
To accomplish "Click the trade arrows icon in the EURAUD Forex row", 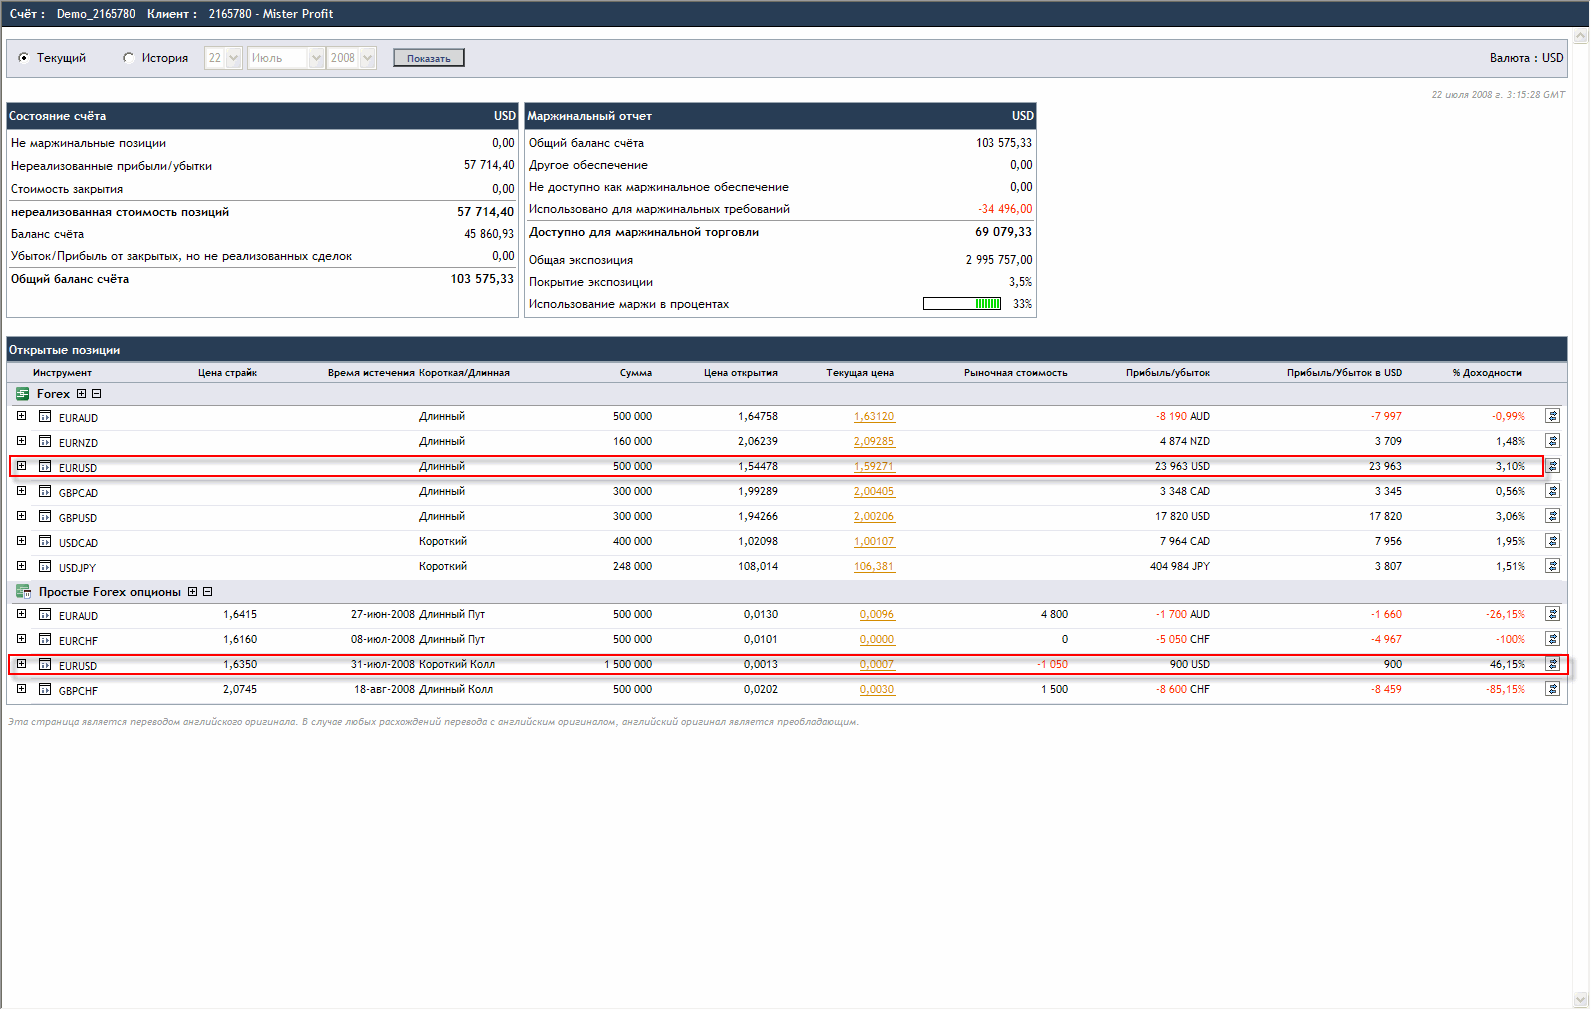I will tap(1552, 416).
